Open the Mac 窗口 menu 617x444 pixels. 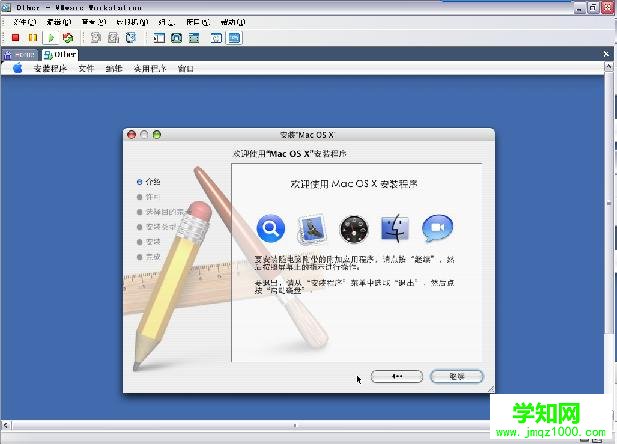pos(185,68)
